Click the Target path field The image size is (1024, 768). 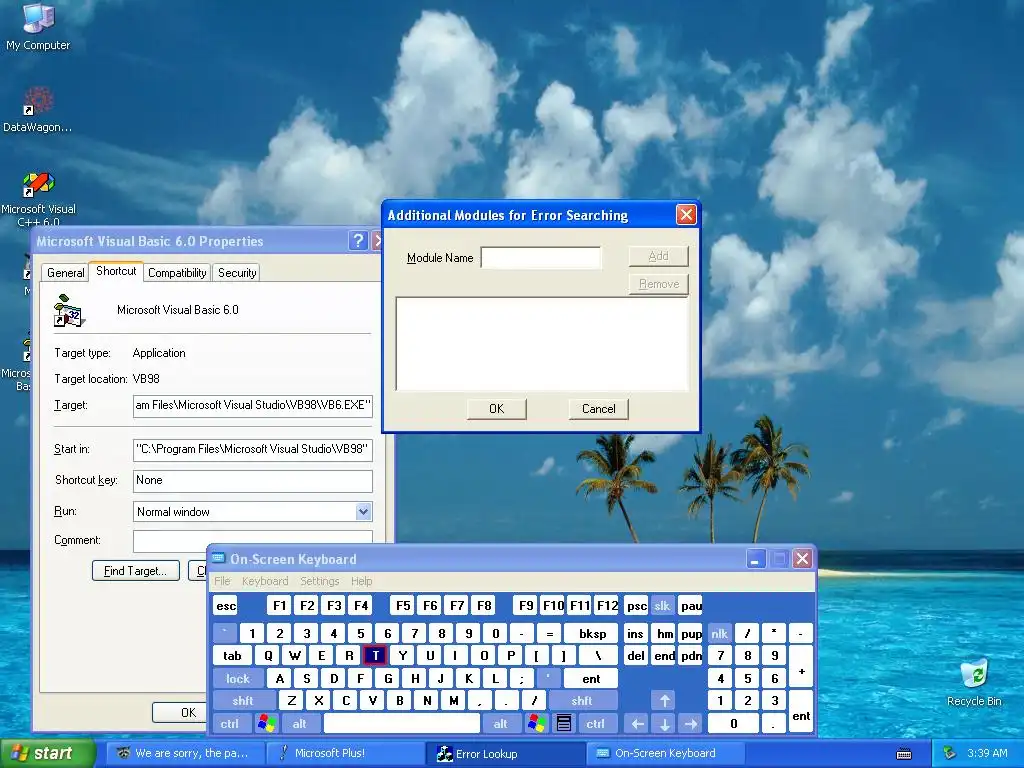click(x=253, y=406)
